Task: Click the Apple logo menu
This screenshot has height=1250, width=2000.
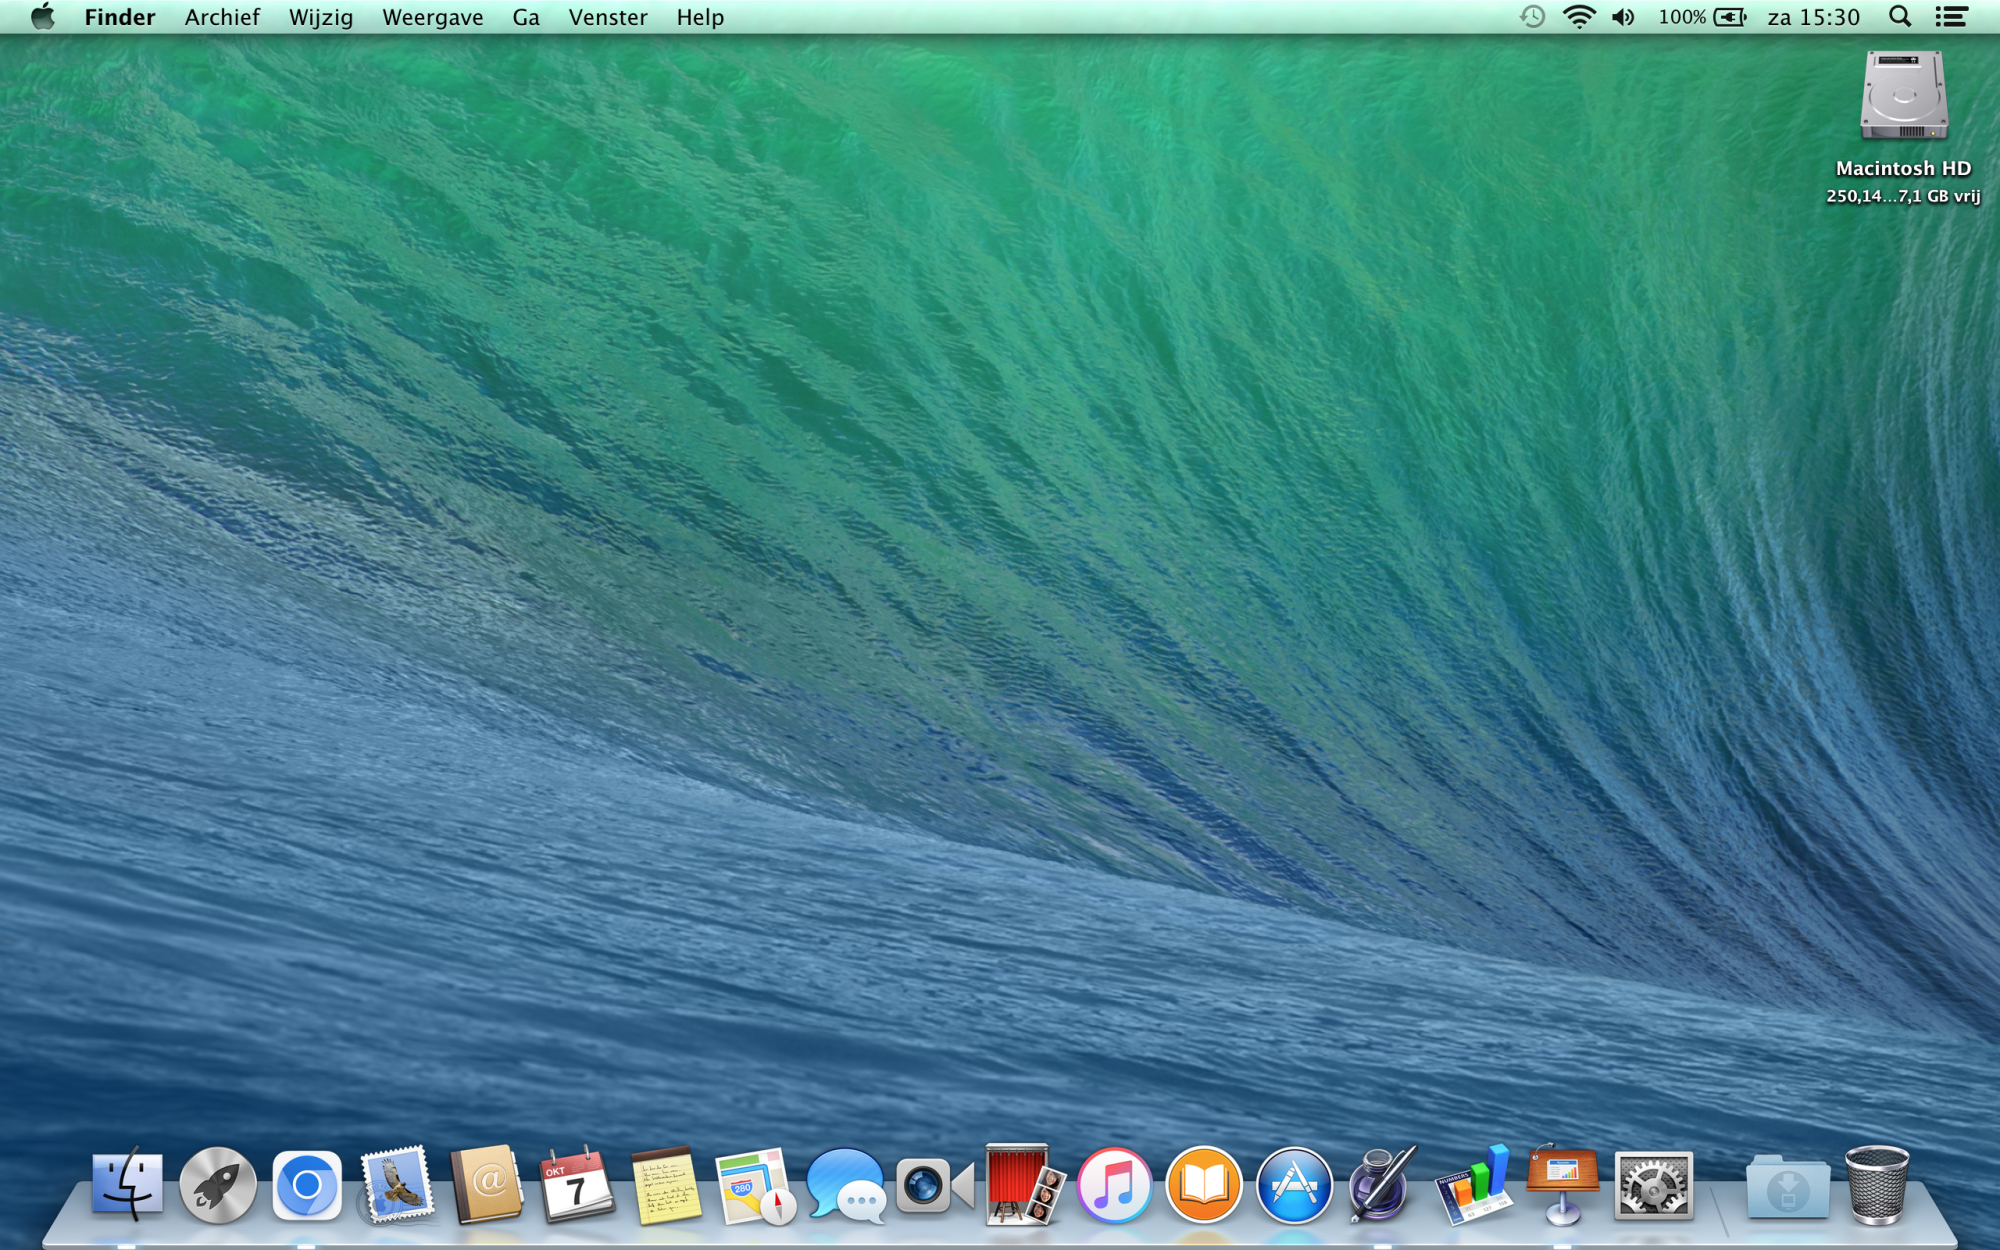Action: 43,17
